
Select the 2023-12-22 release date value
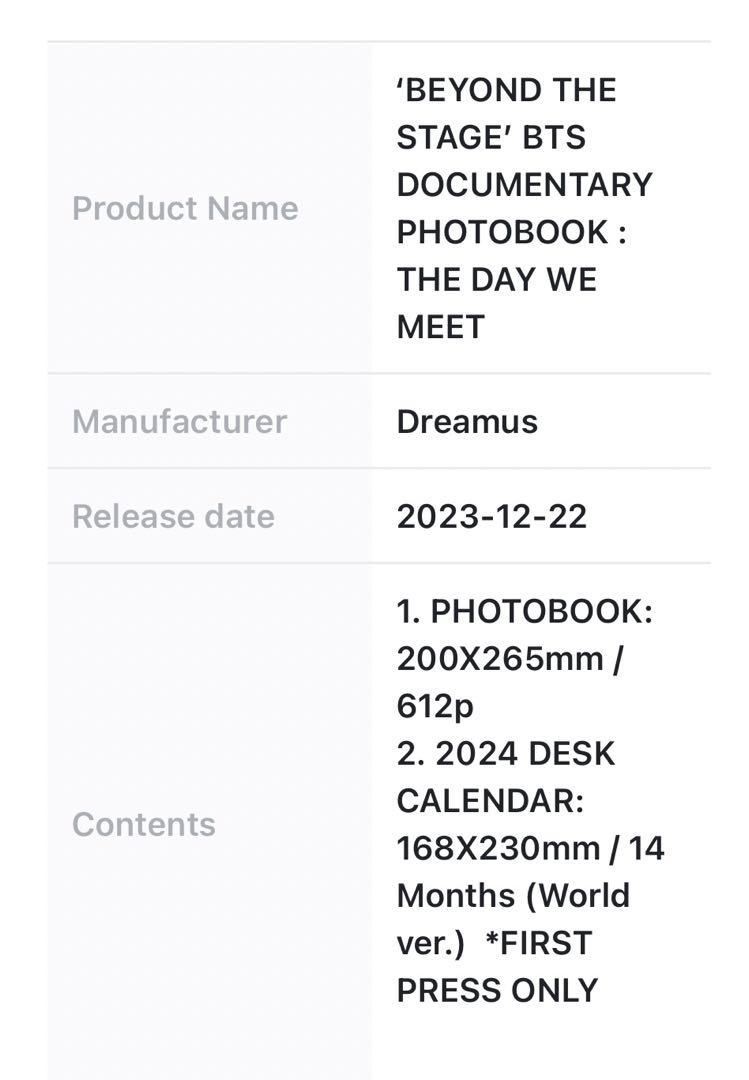pyautogui.click(x=492, y=516)
